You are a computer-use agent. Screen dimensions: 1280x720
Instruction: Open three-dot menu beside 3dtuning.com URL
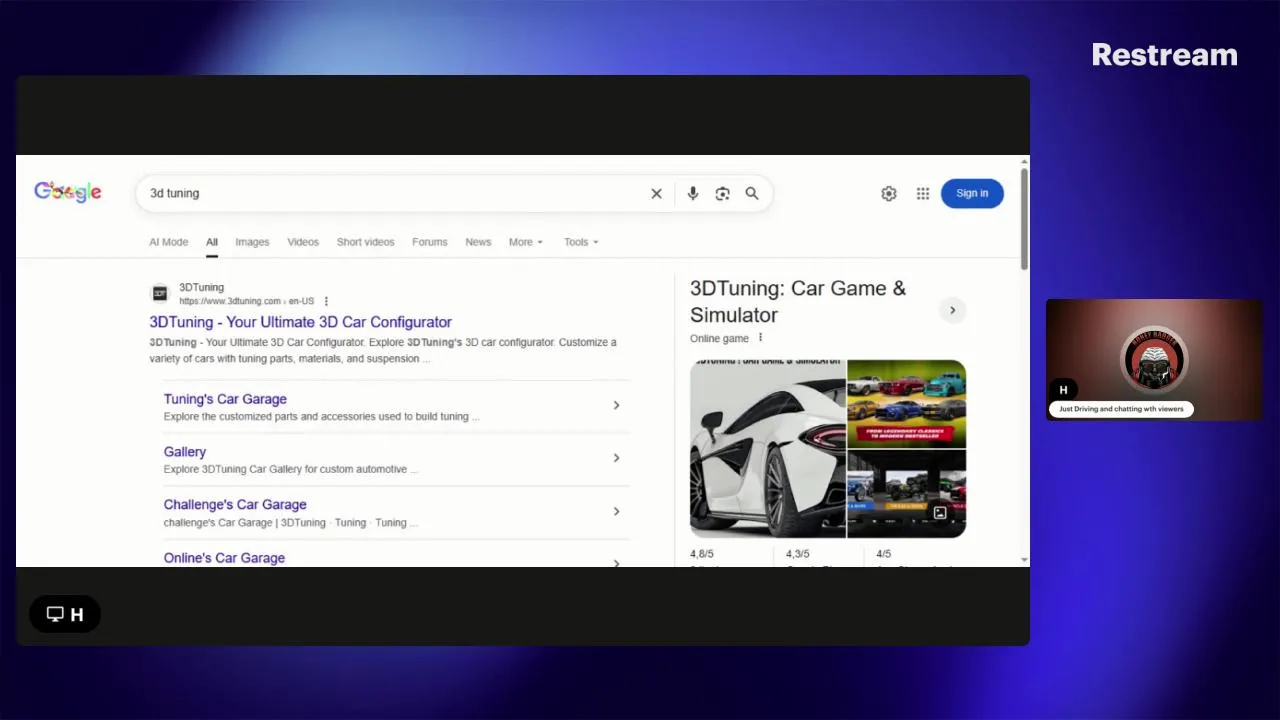[326, 301]
